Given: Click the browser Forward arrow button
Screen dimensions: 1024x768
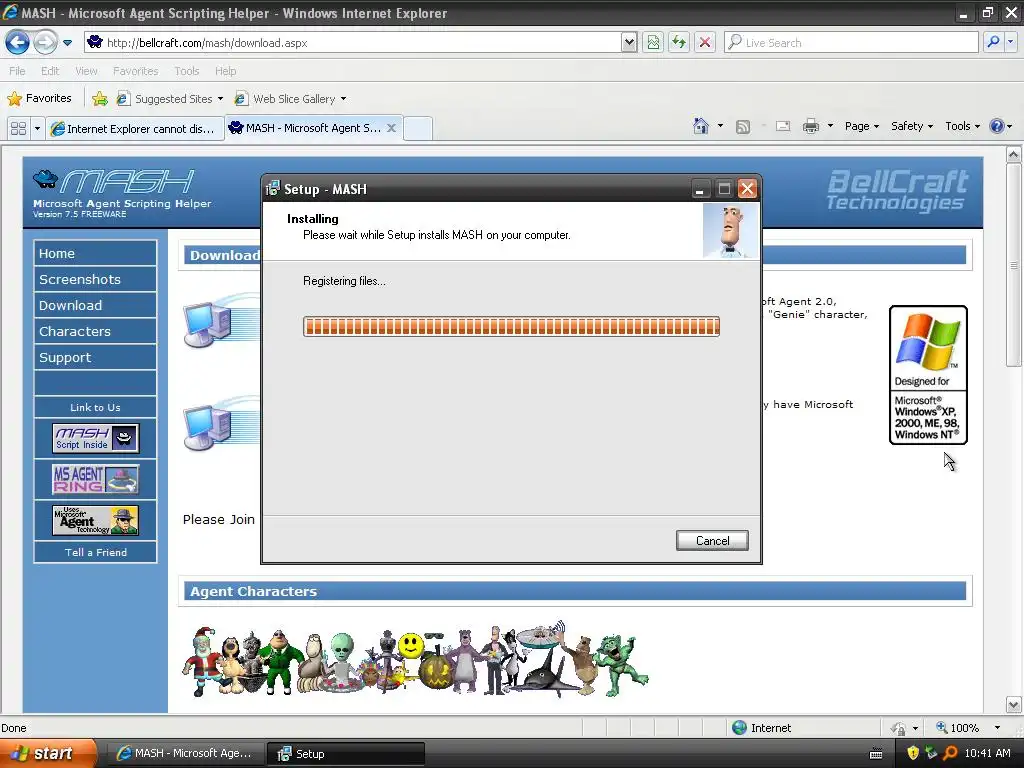Looking at the screenshot, I should (x=44, y=43).
